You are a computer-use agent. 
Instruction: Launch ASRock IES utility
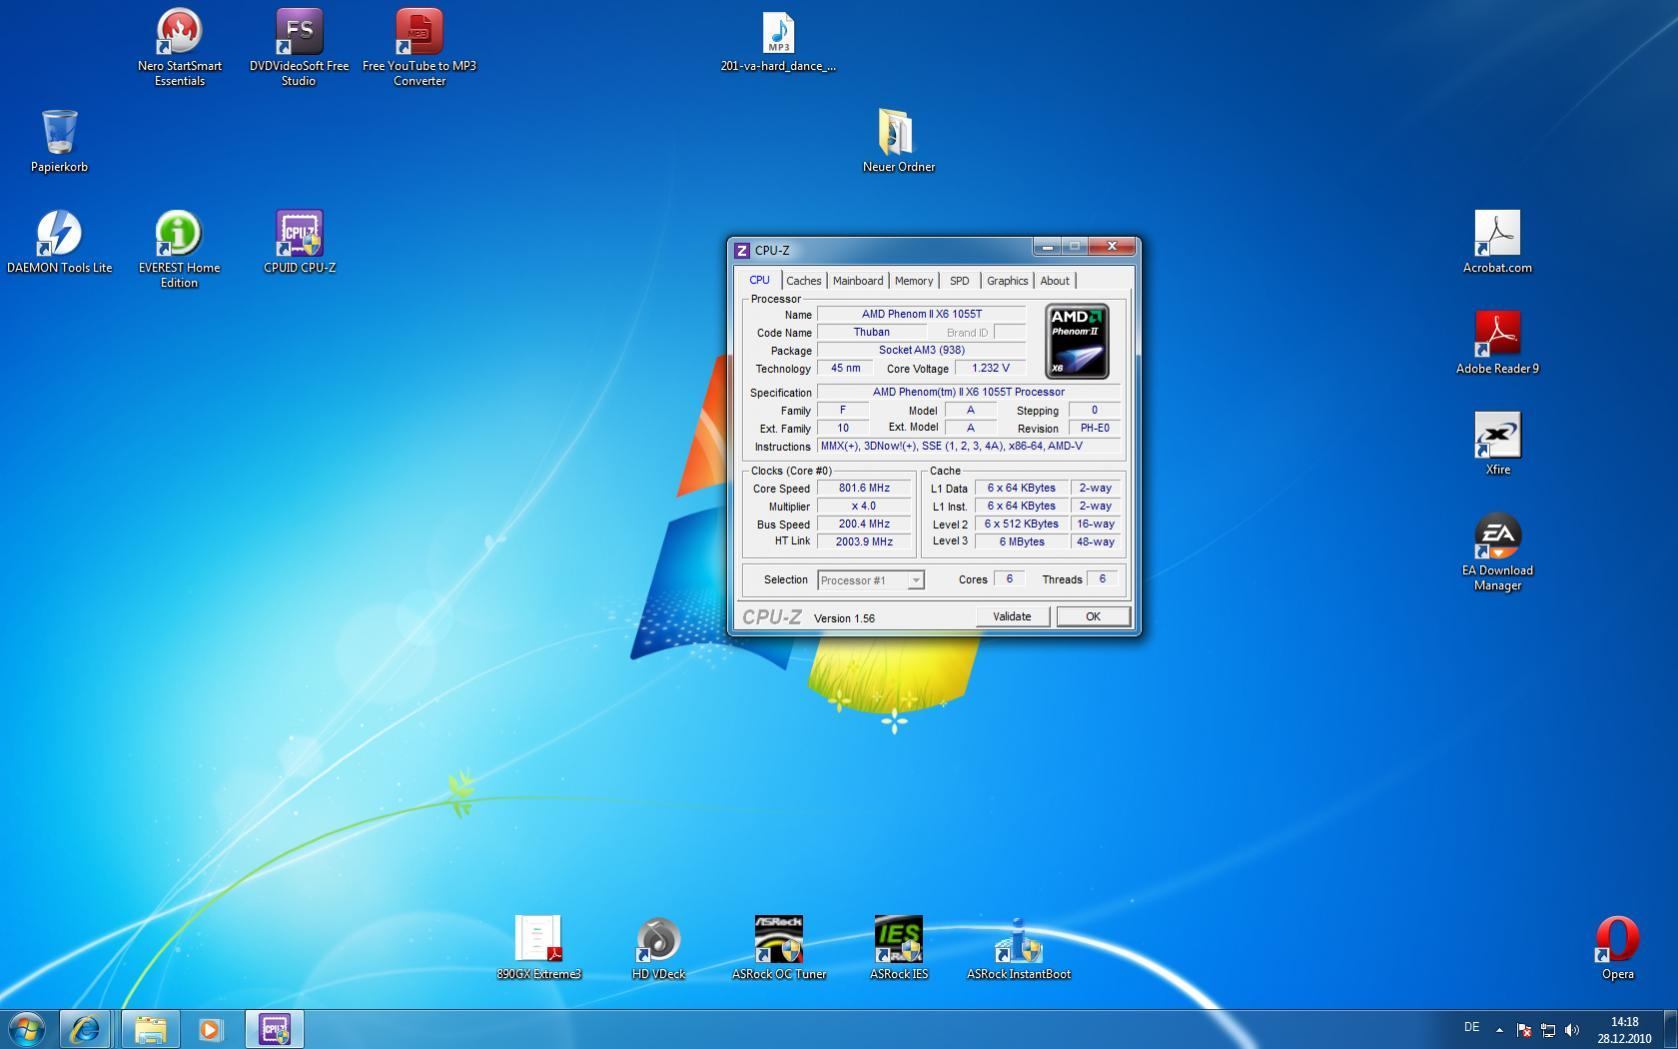point(898,948)
